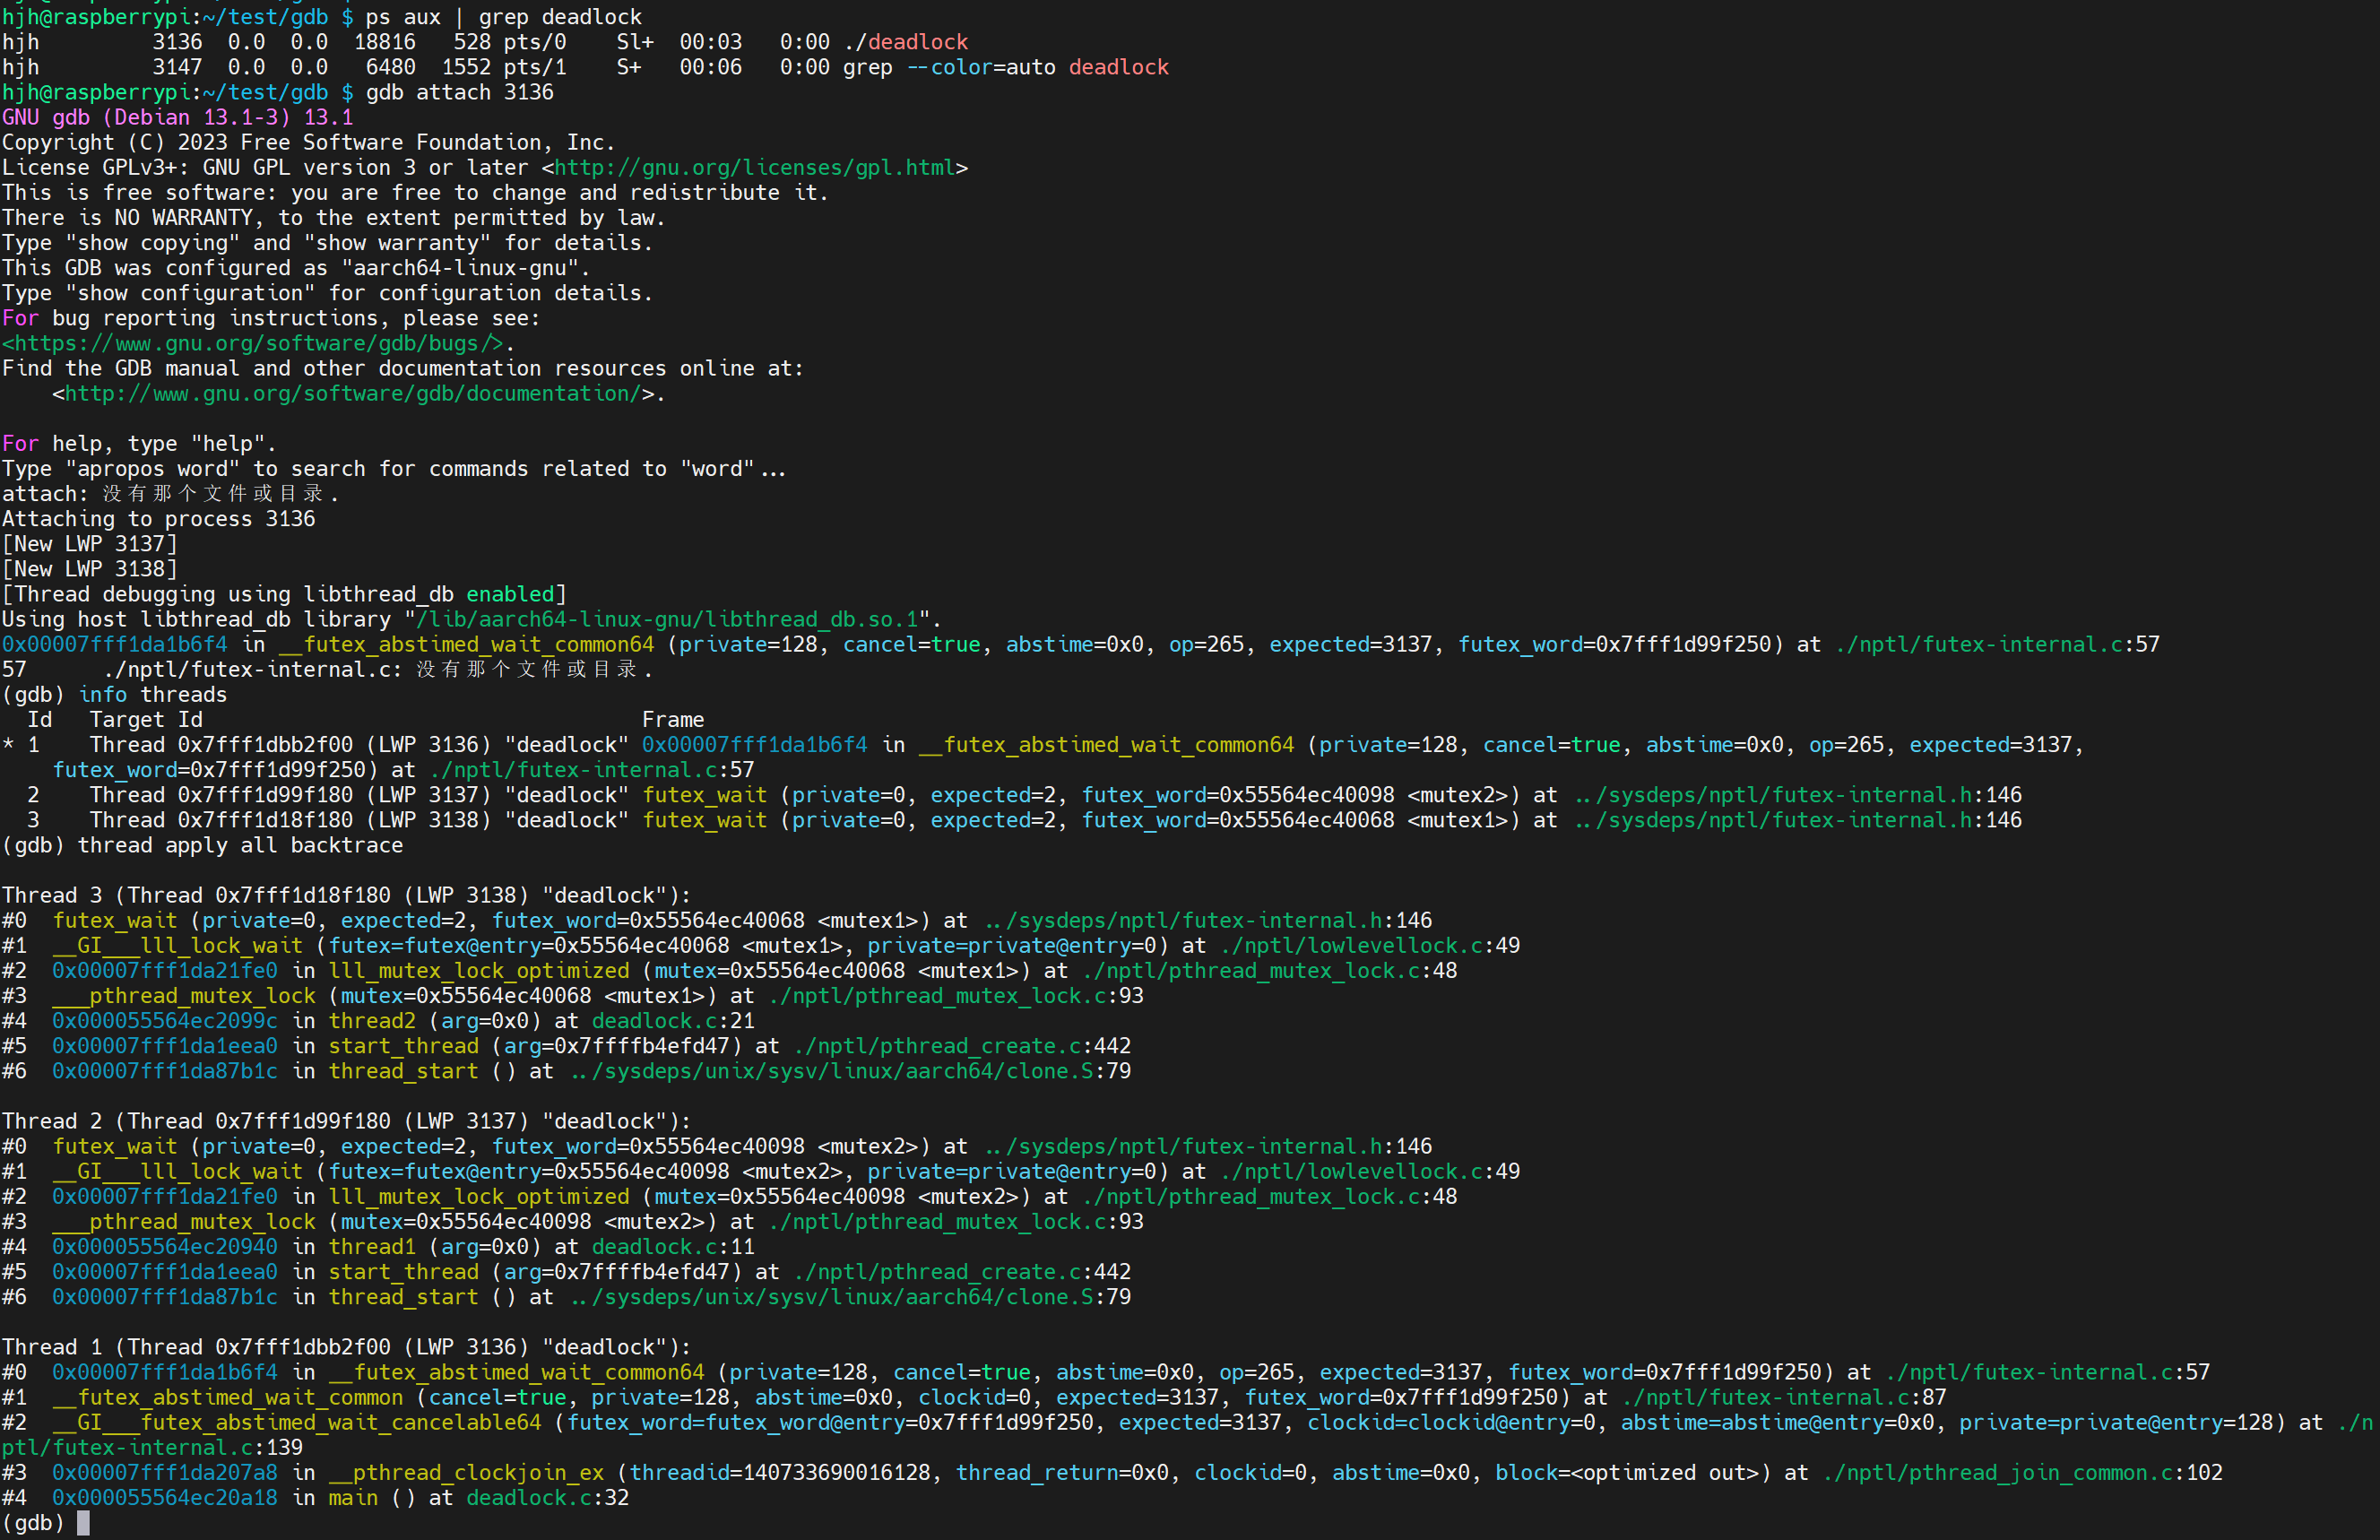The width and height of the screenshot is (2380, 1540).
Task: Click the green 'enabled]' word
Action: point(516,594)
